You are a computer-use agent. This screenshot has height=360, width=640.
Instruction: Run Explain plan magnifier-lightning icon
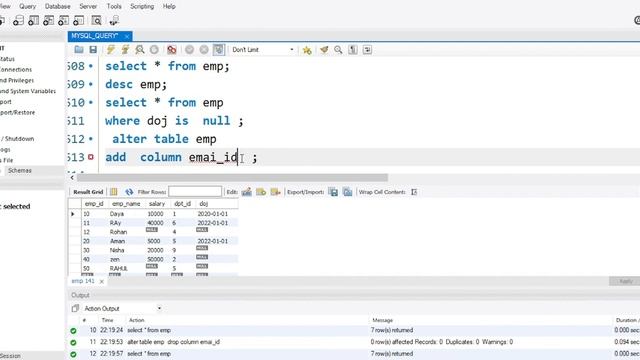tap(140, 50)
